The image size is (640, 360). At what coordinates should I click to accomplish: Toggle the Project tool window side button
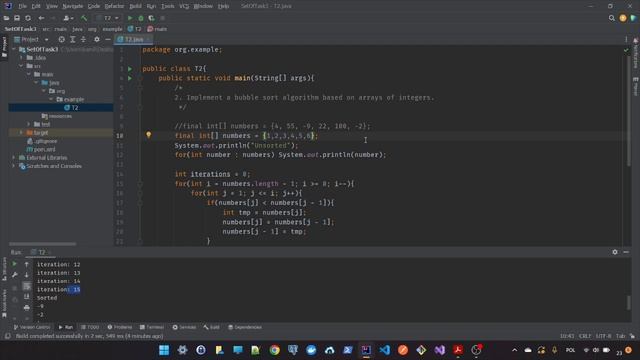[x=4, y=47]
